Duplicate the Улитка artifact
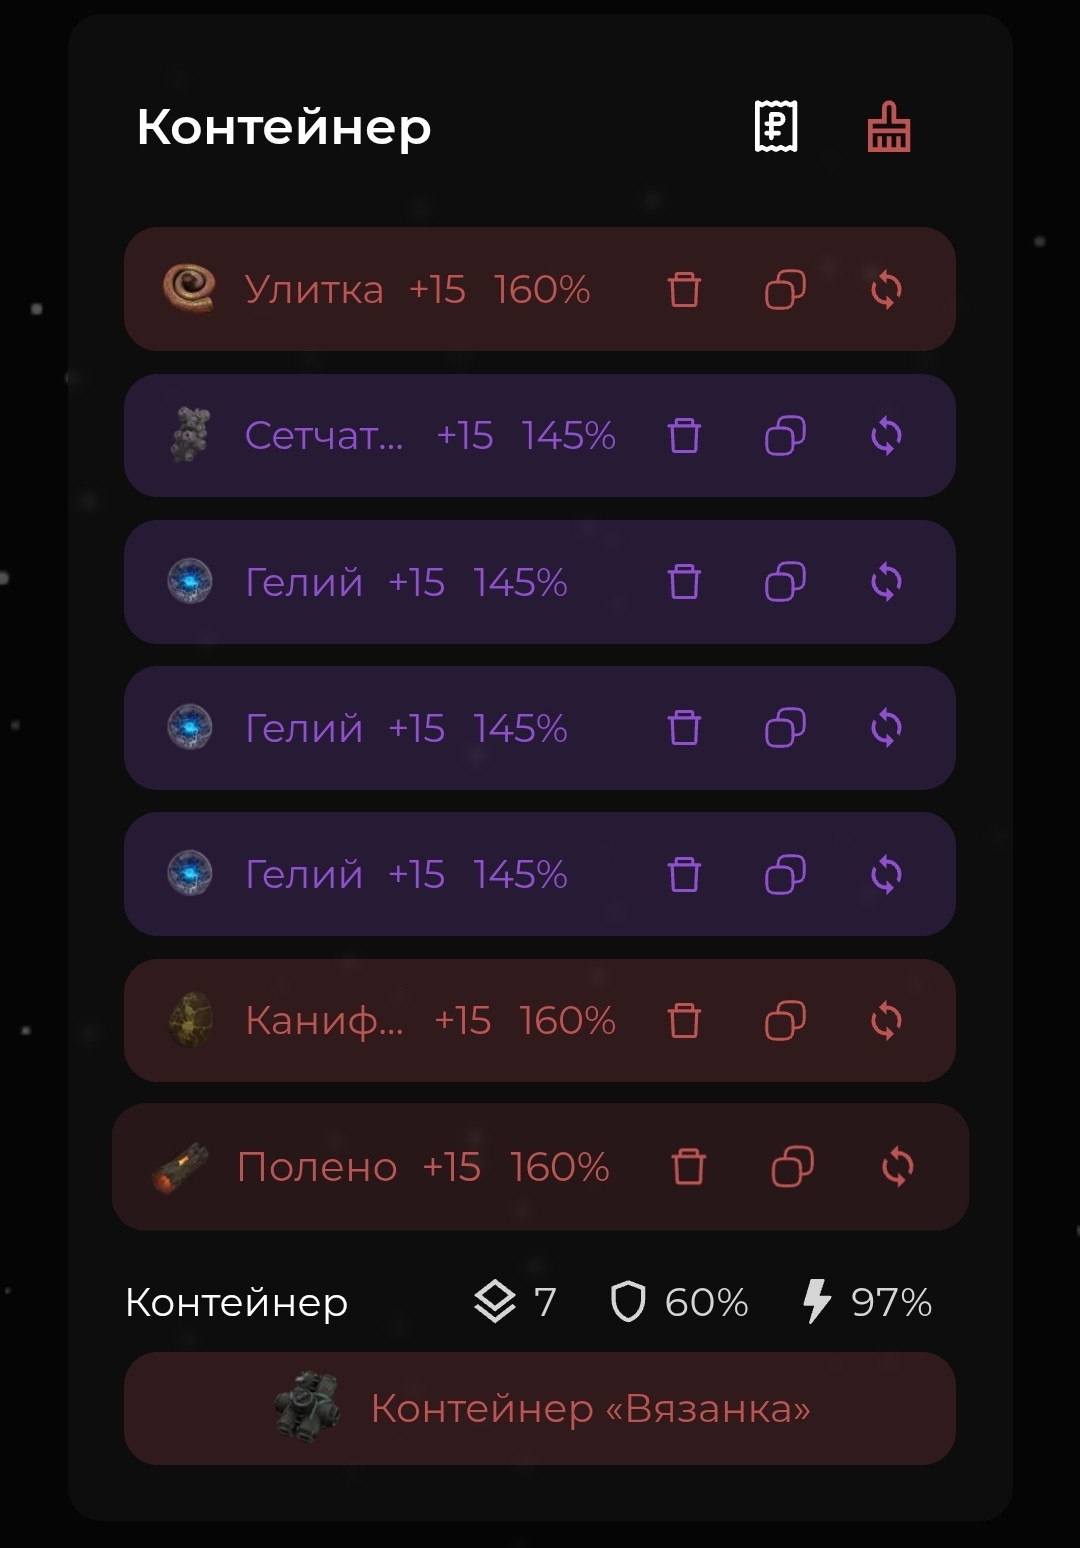1080x1548 pixels. tap(785, 290)
